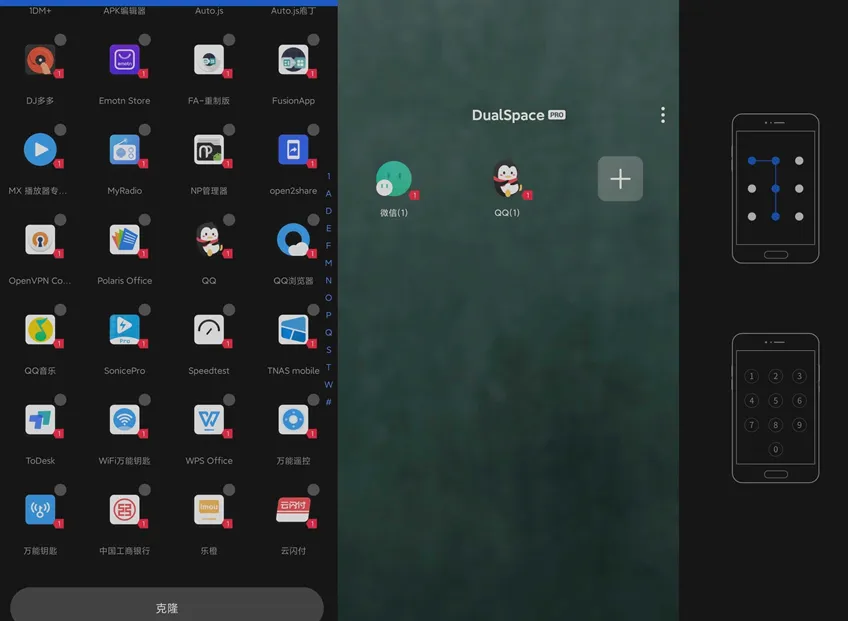
Task: Tap the NP管理器 app icon
Action: point(209,149)
